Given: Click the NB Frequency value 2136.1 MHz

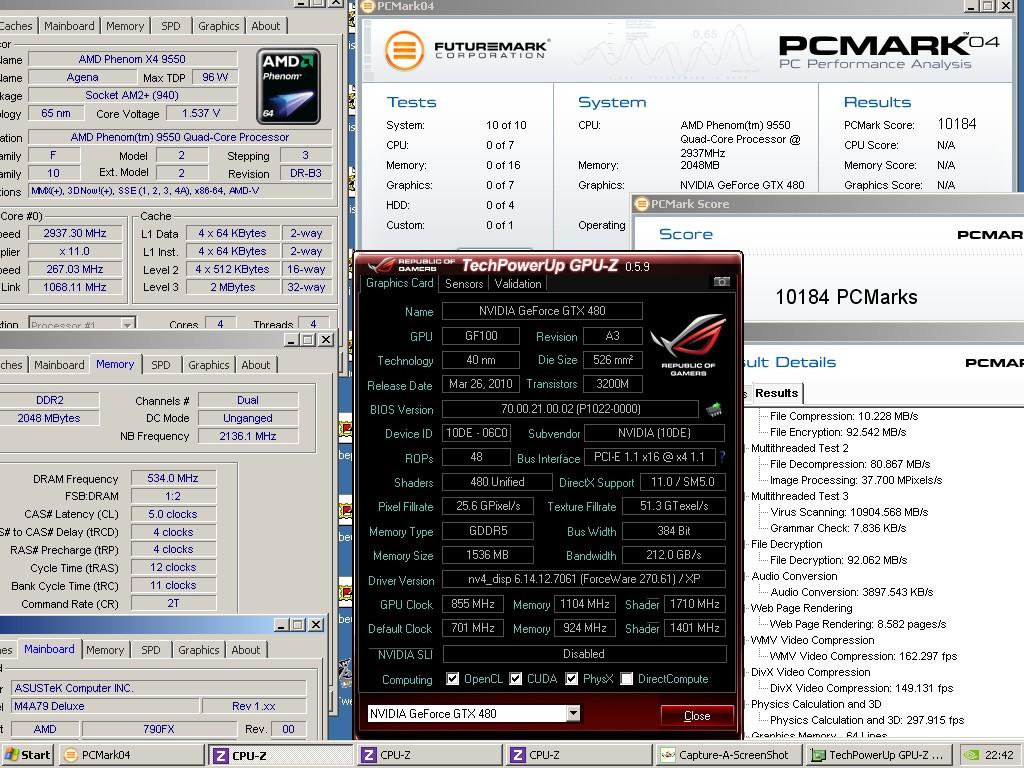Looking at the screenshot, I should pyautogui.click(x=248, y=436).
